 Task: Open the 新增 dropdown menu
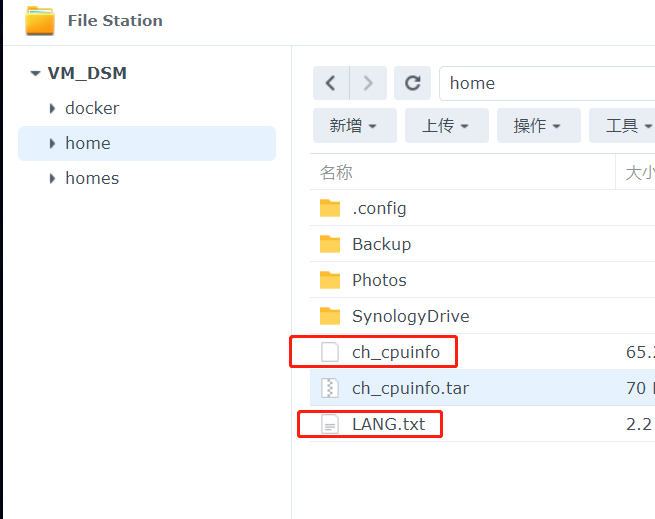[355, 125]
